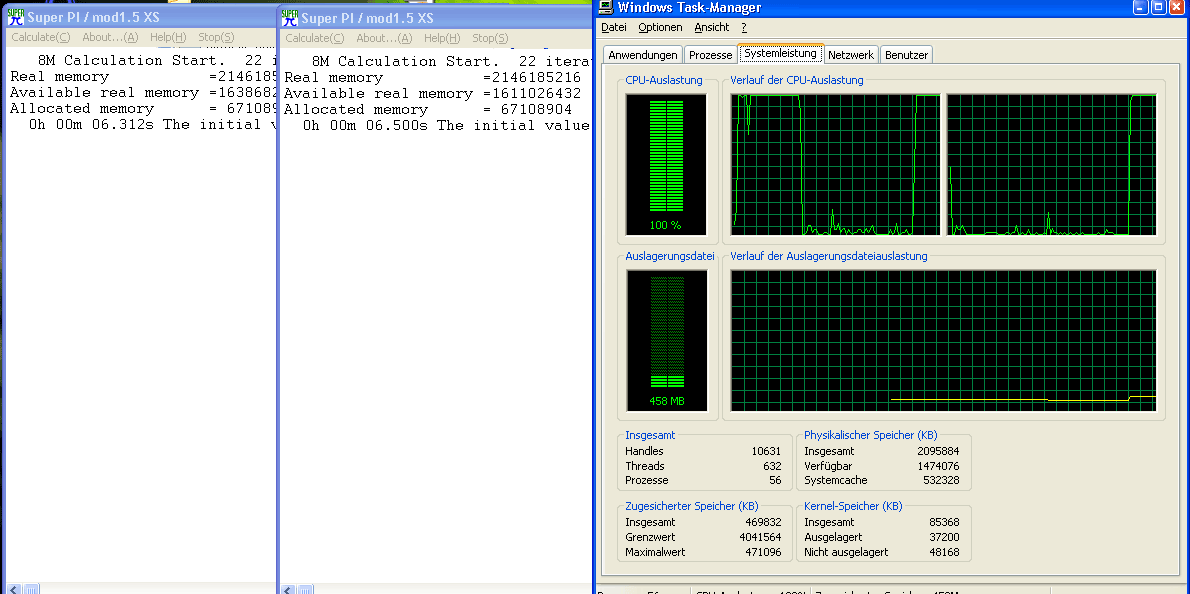Select the Systemleistung tab
Image resolution: width=1190 pixels, height=594 pixels.
780,53
